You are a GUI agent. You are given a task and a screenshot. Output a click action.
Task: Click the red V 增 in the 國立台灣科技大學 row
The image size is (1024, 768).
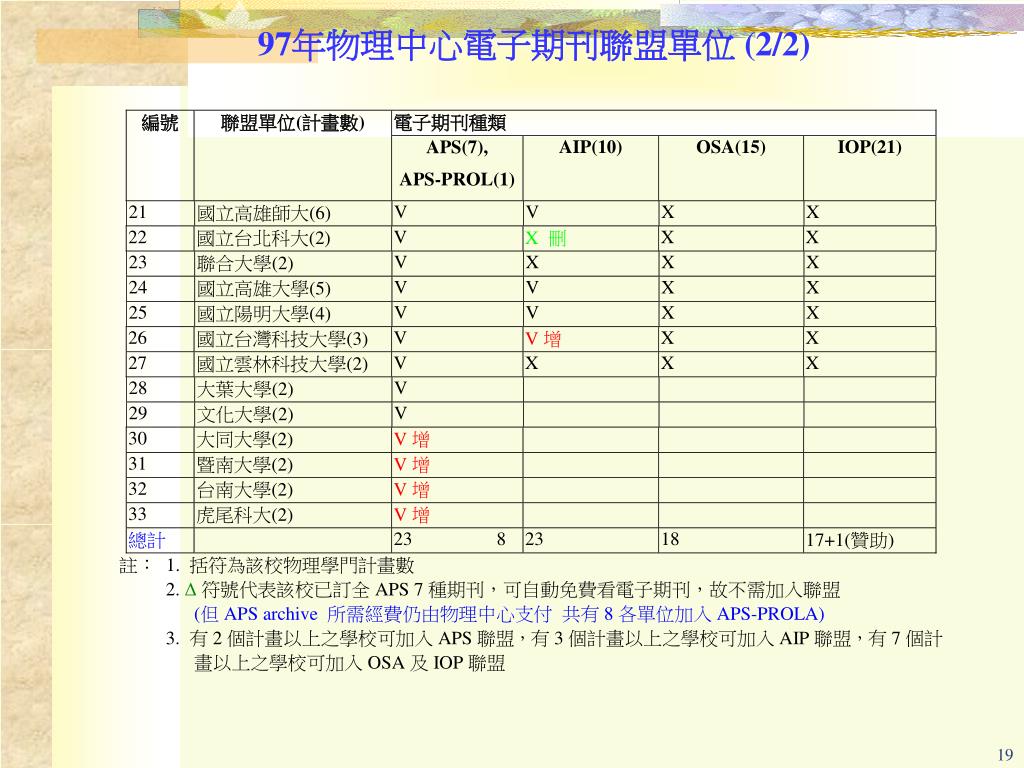543,338
